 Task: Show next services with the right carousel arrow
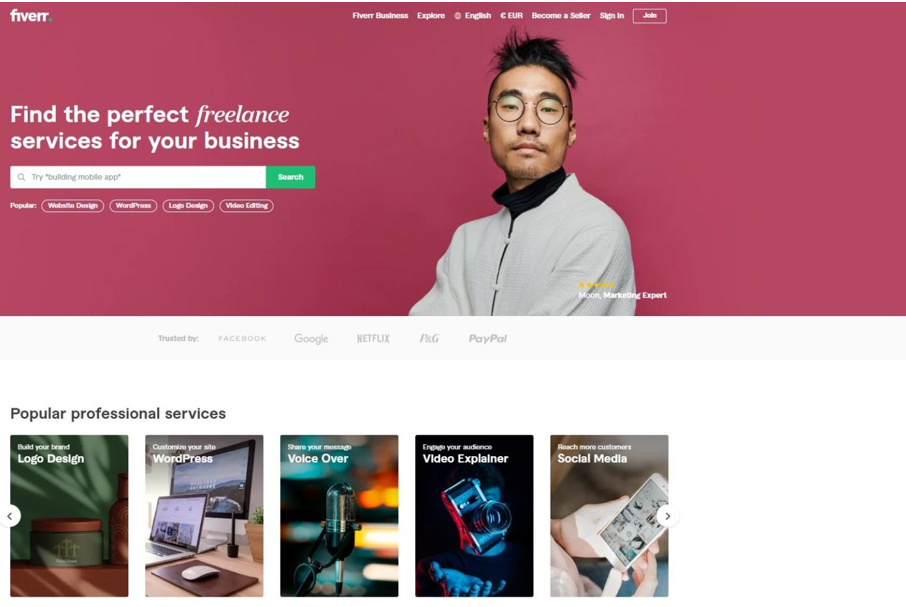667,516
